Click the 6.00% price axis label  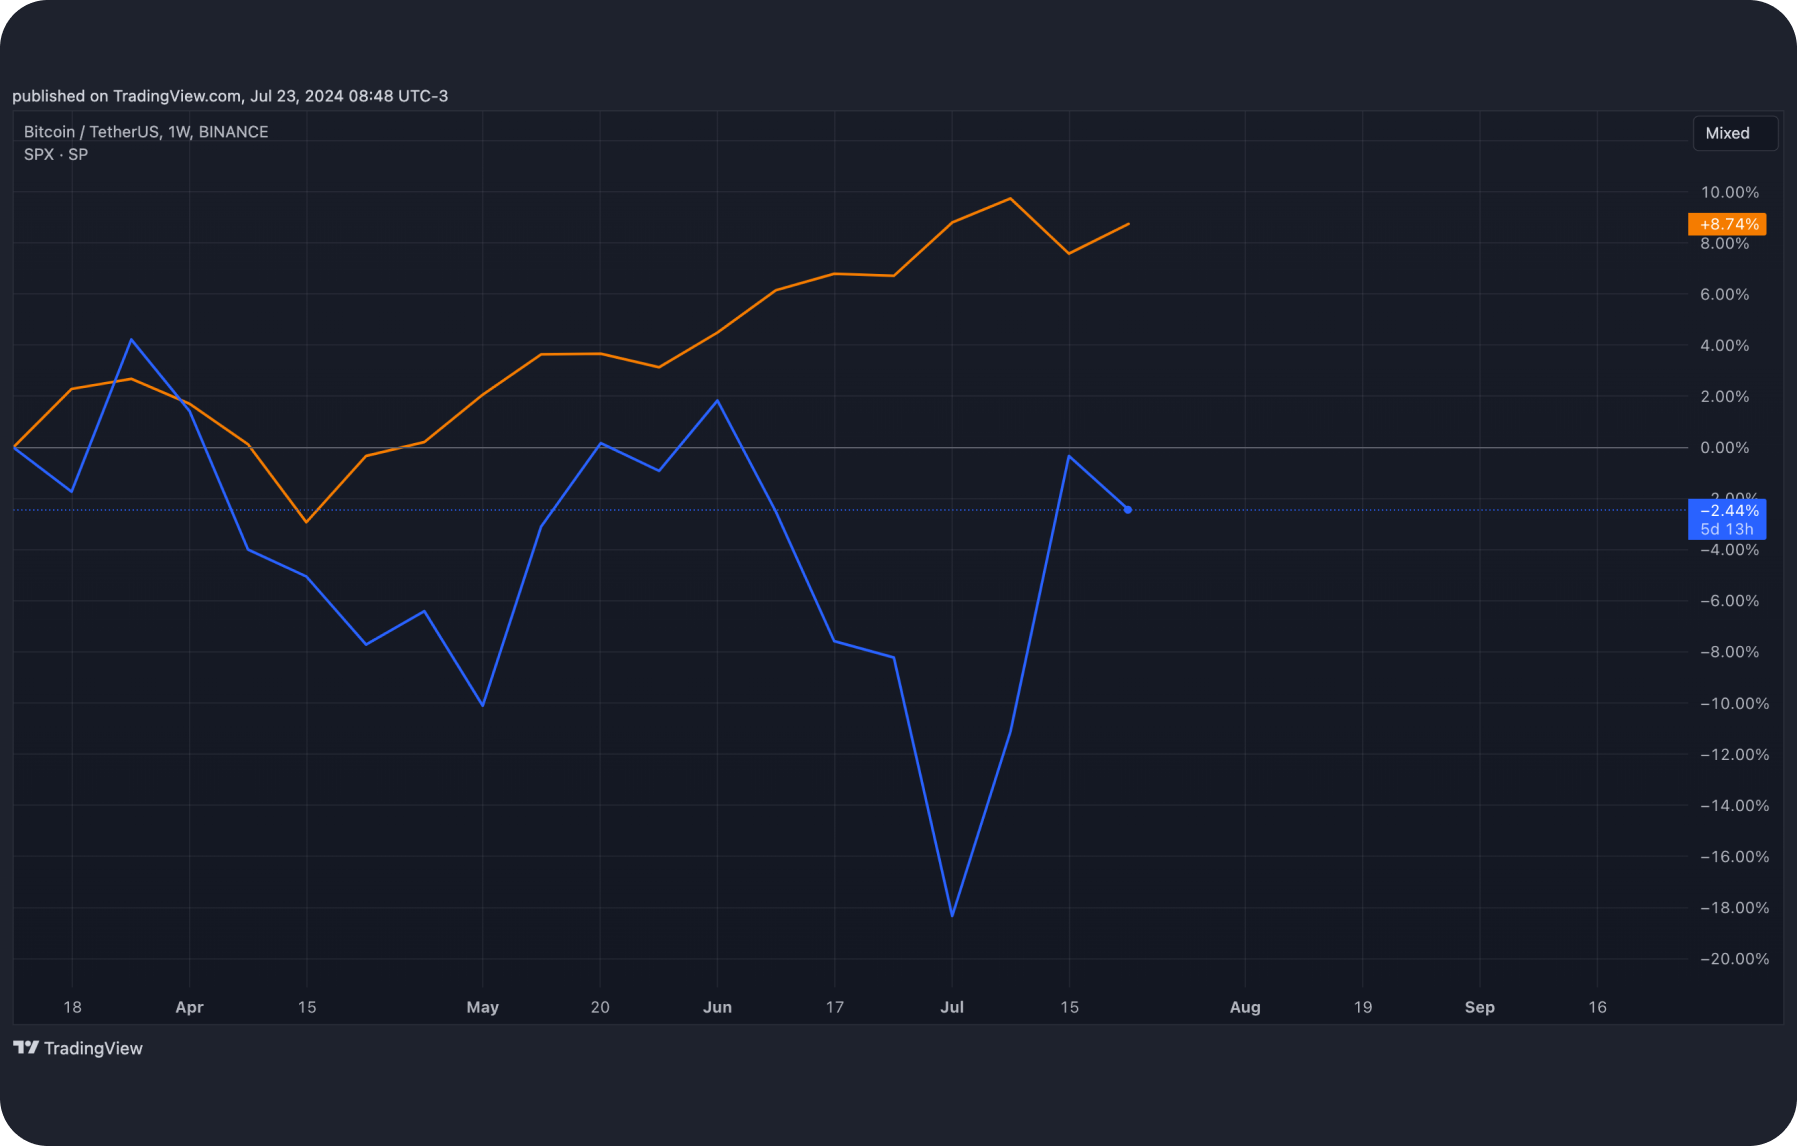click(1725, 294)
